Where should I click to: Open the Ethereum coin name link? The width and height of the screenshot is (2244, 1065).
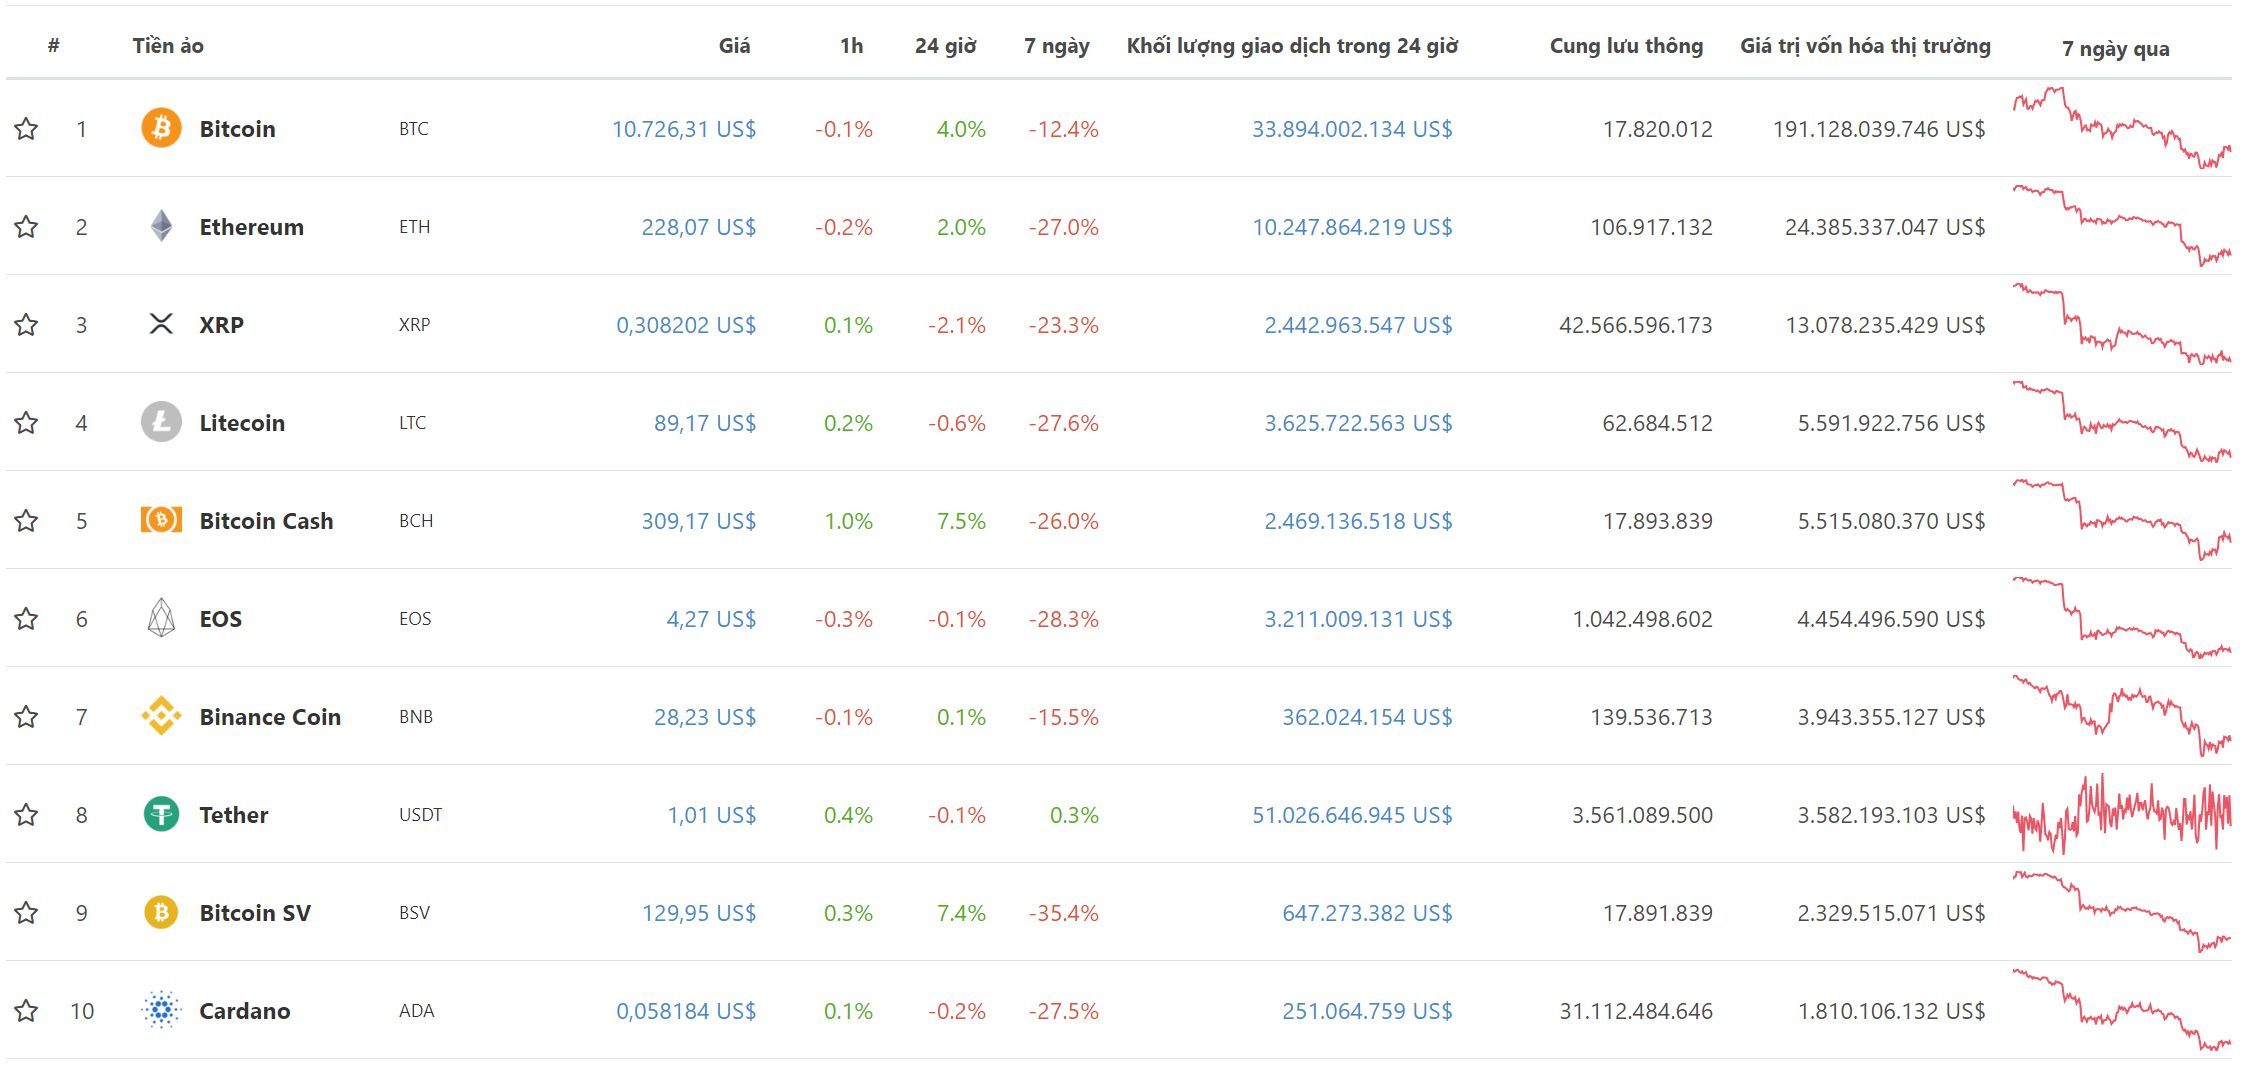pyautogui.click(x=251, y=226)
